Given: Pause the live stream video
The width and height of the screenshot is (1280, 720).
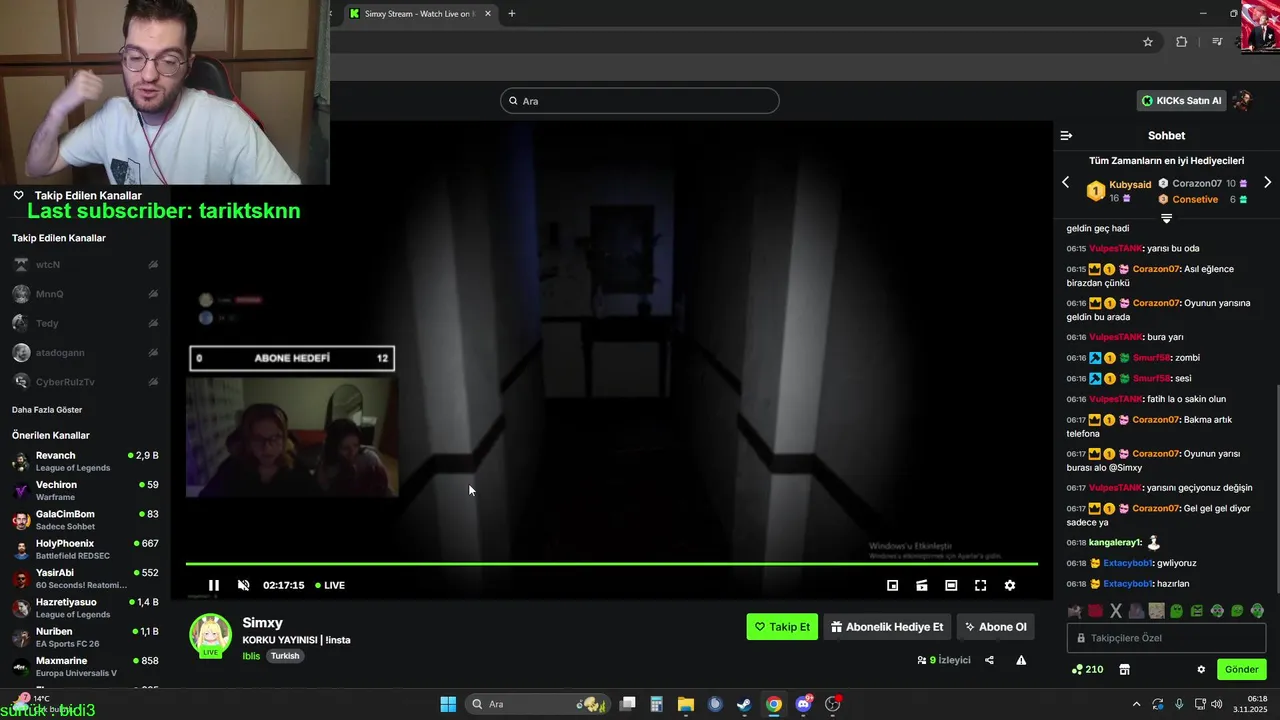Looking at the screenshot, I should (213, 585).
